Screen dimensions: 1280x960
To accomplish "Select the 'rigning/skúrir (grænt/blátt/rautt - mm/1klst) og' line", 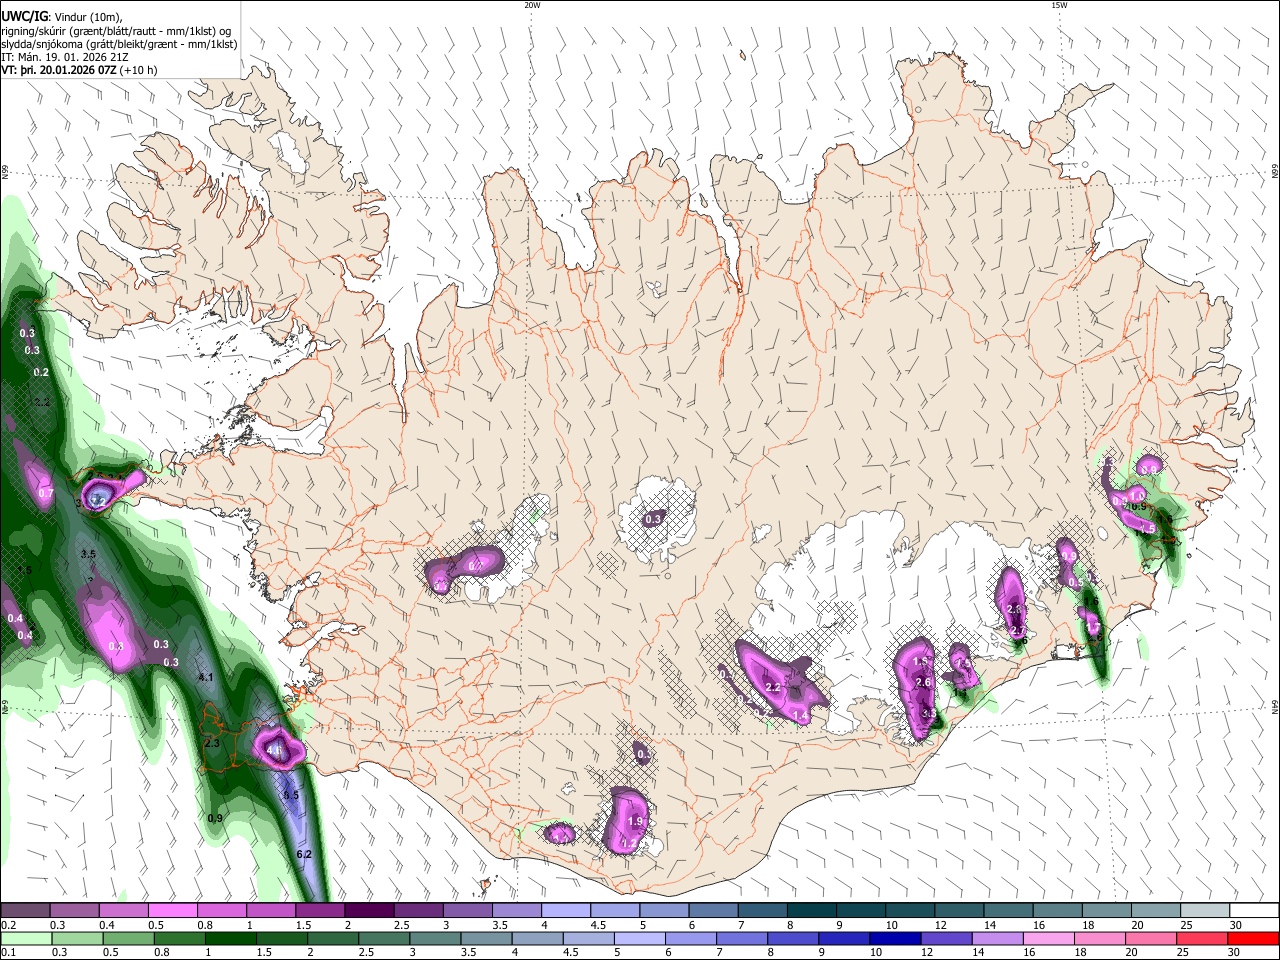I will click(x=117, y=31).
